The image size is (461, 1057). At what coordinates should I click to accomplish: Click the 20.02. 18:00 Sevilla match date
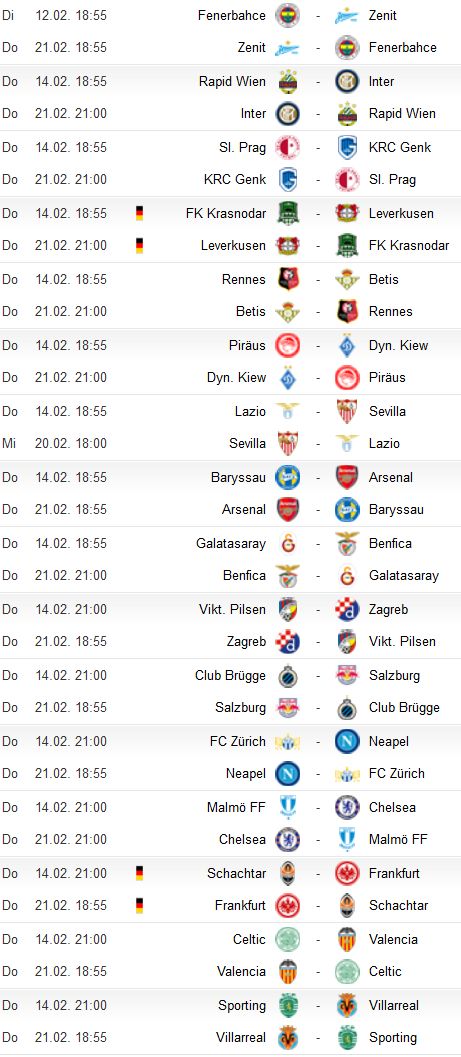tap(71, 444)
